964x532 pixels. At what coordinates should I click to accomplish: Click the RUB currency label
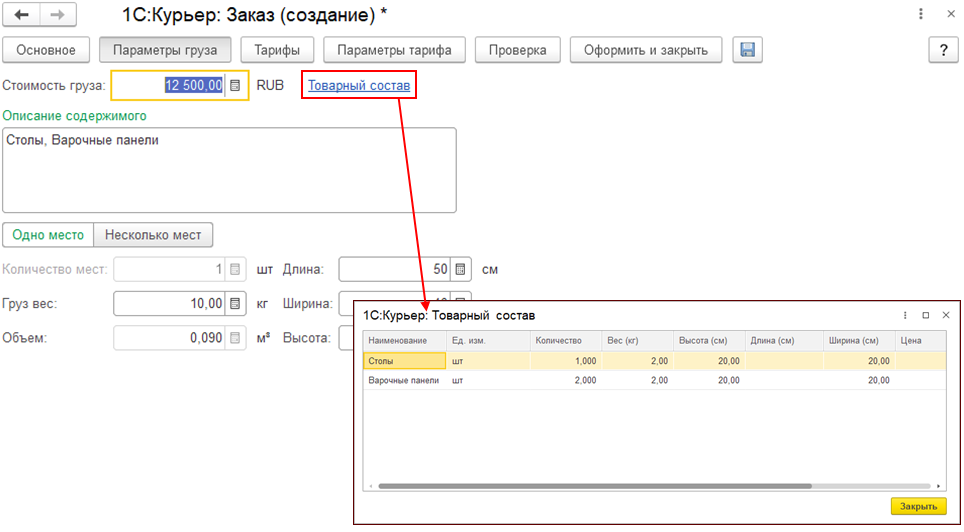[270, 85]
